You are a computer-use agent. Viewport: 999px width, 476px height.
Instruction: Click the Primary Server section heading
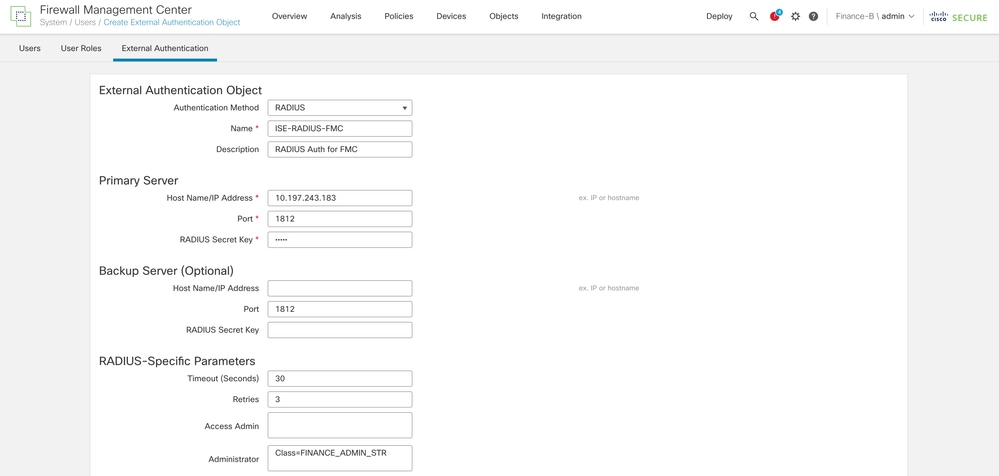138,181
